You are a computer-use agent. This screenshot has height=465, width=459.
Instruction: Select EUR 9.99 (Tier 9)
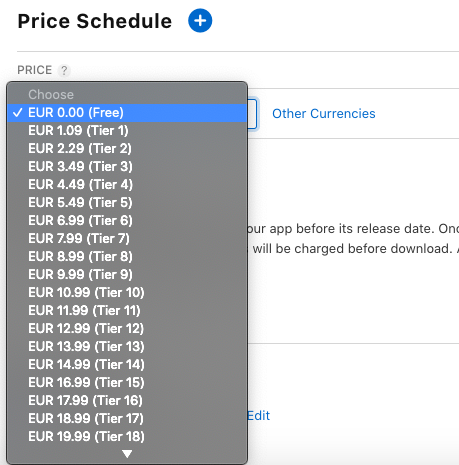[x=127, y=275]
